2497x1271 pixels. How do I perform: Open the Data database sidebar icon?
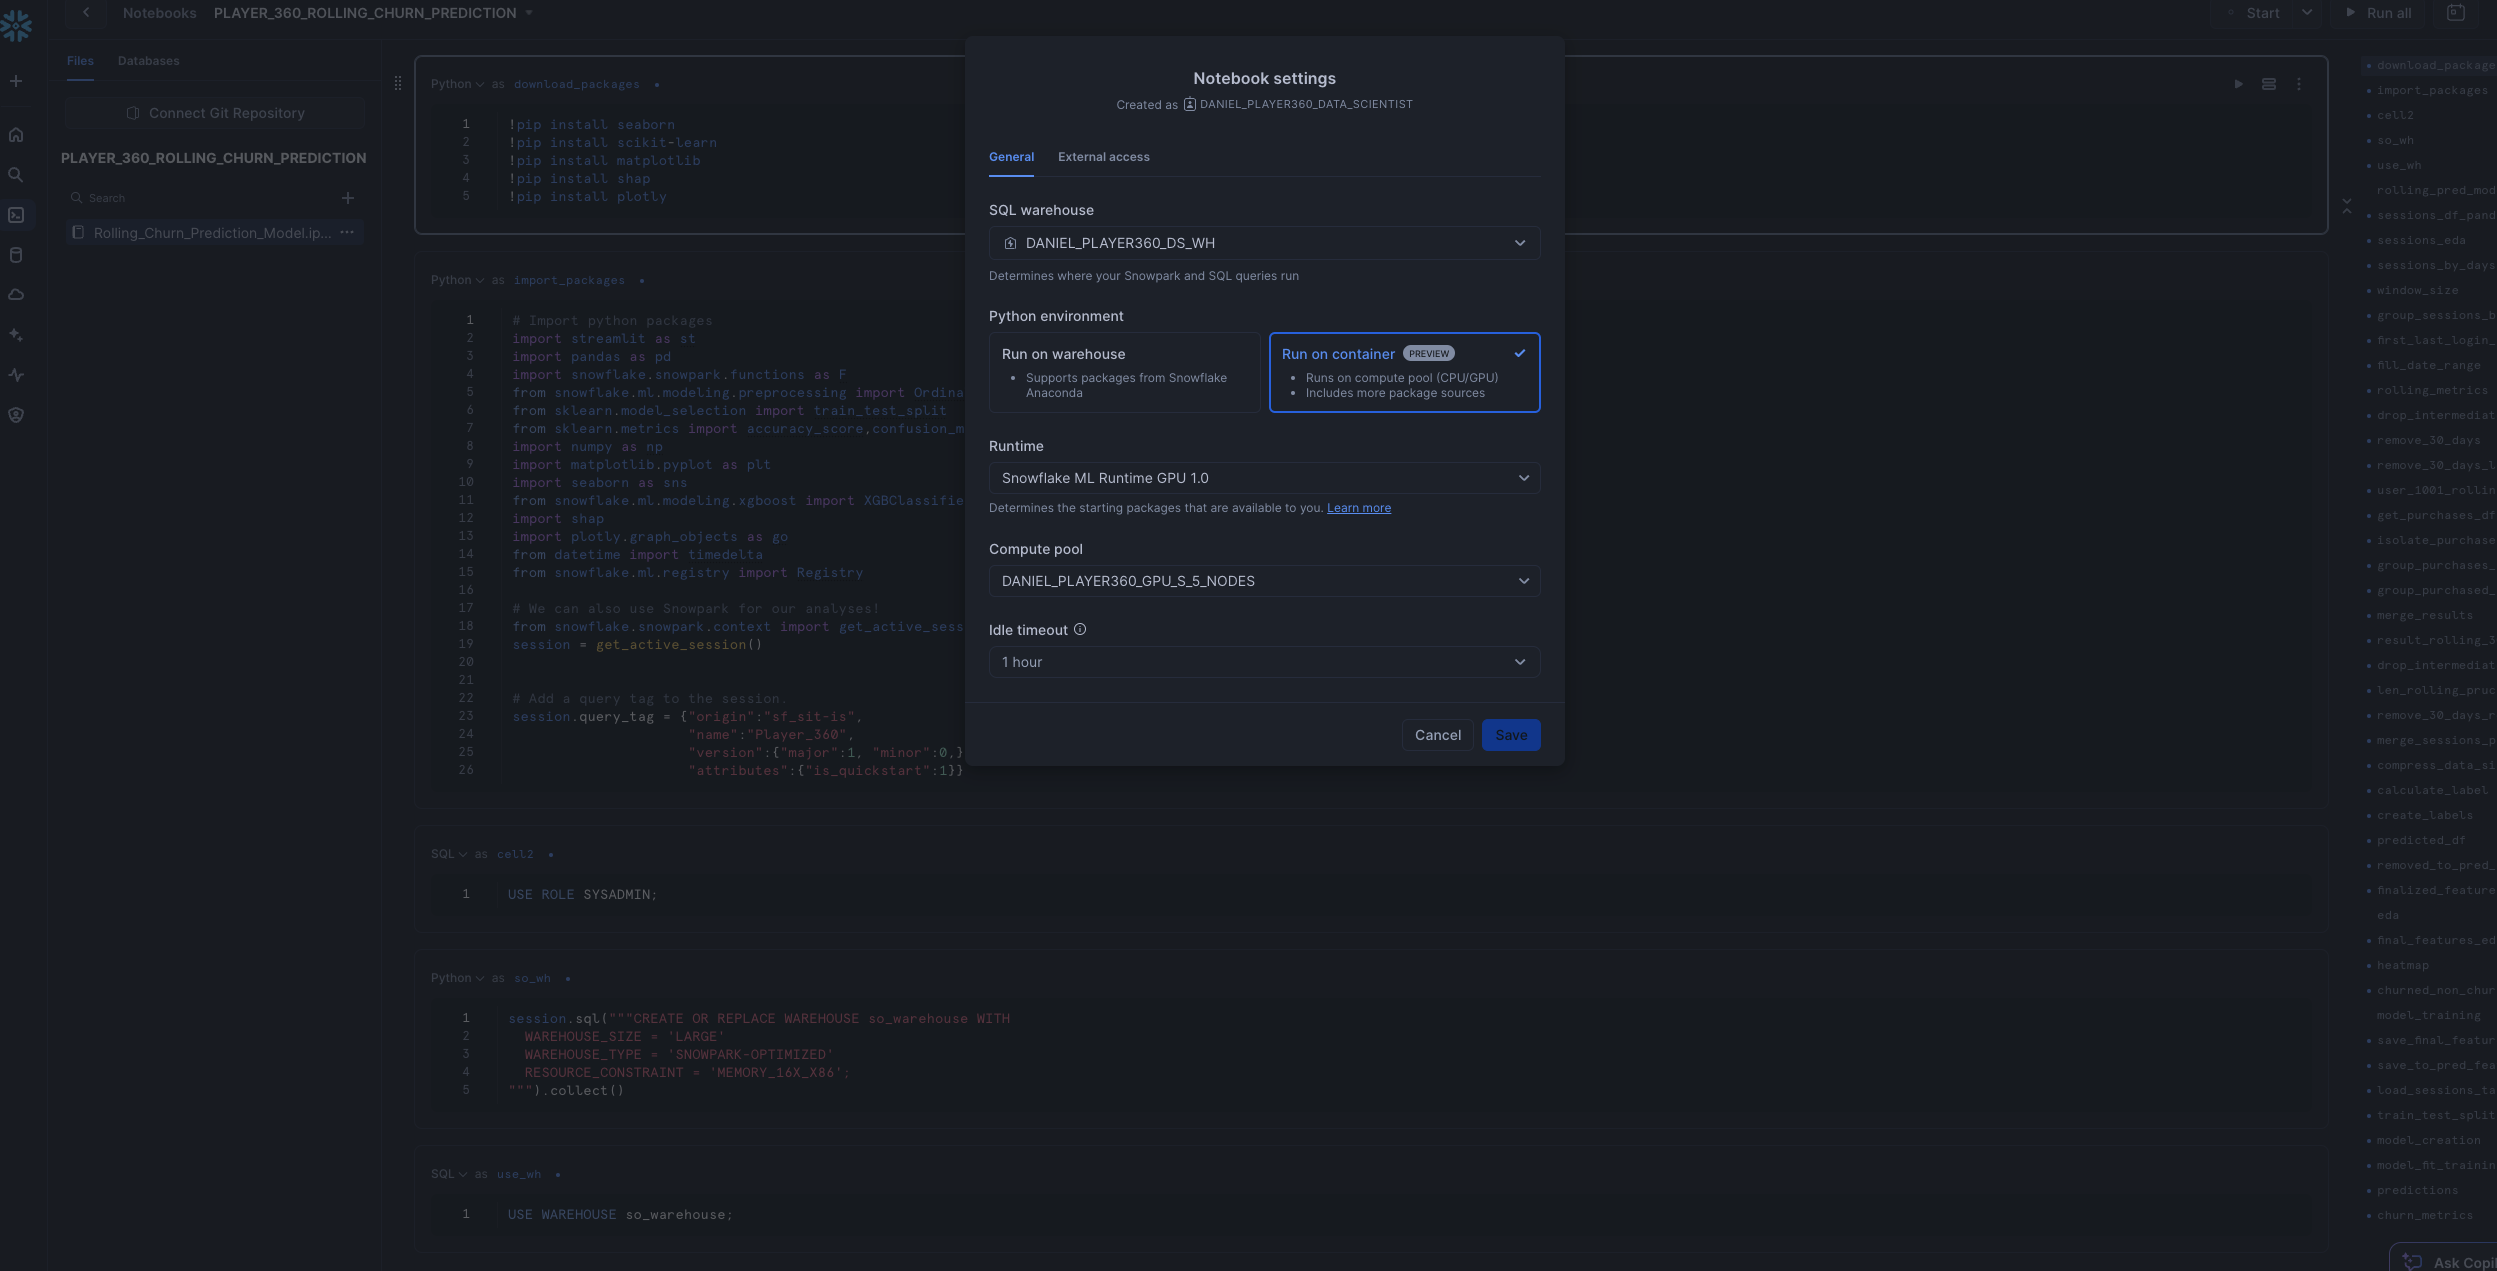point(16,255)
